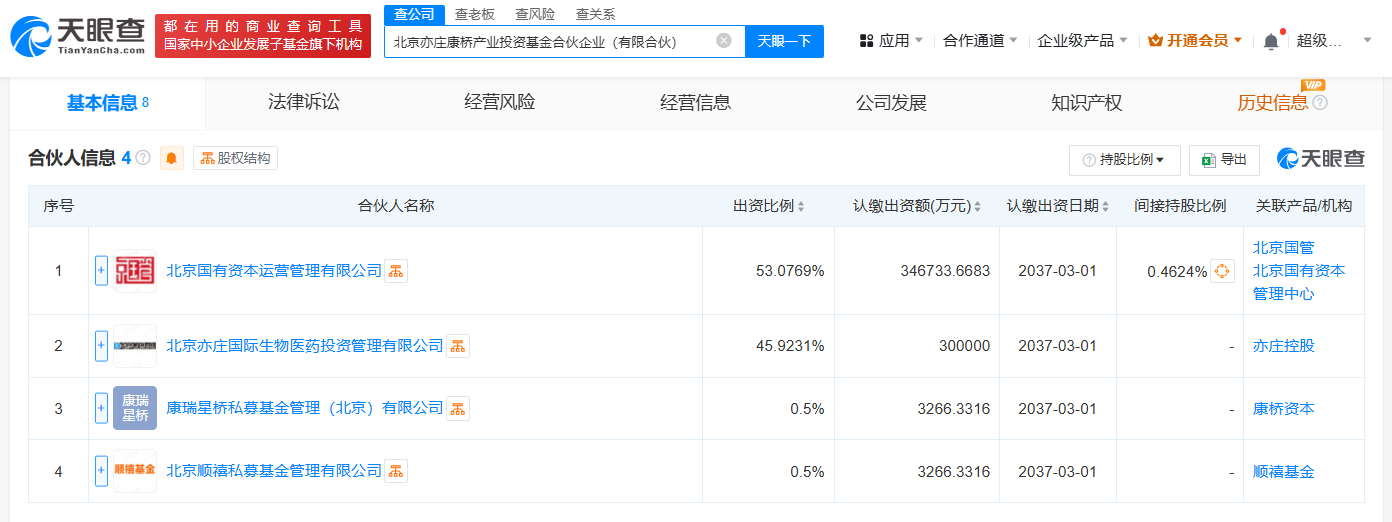Open equity structure icon next to 北京亦庄国际生物医药投资管理有限公司
This screenshot has width=1392, height=522.
tap(458, 346)
